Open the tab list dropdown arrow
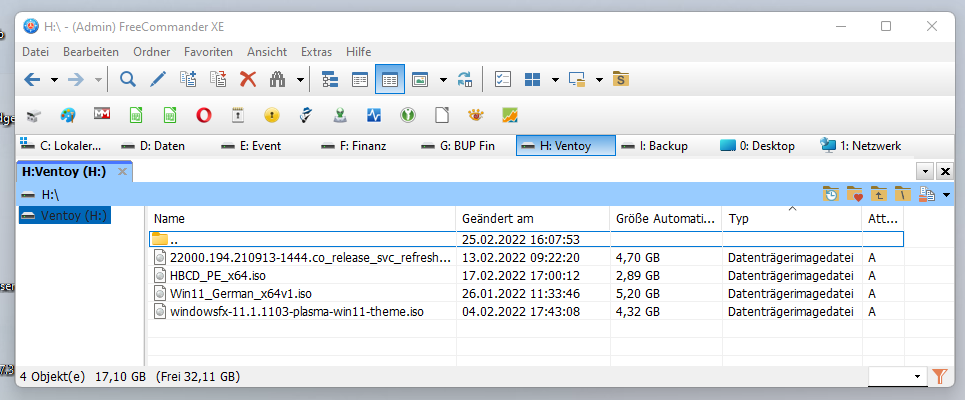The width and height of the screenshot is (965, 400). click(925, 172)
